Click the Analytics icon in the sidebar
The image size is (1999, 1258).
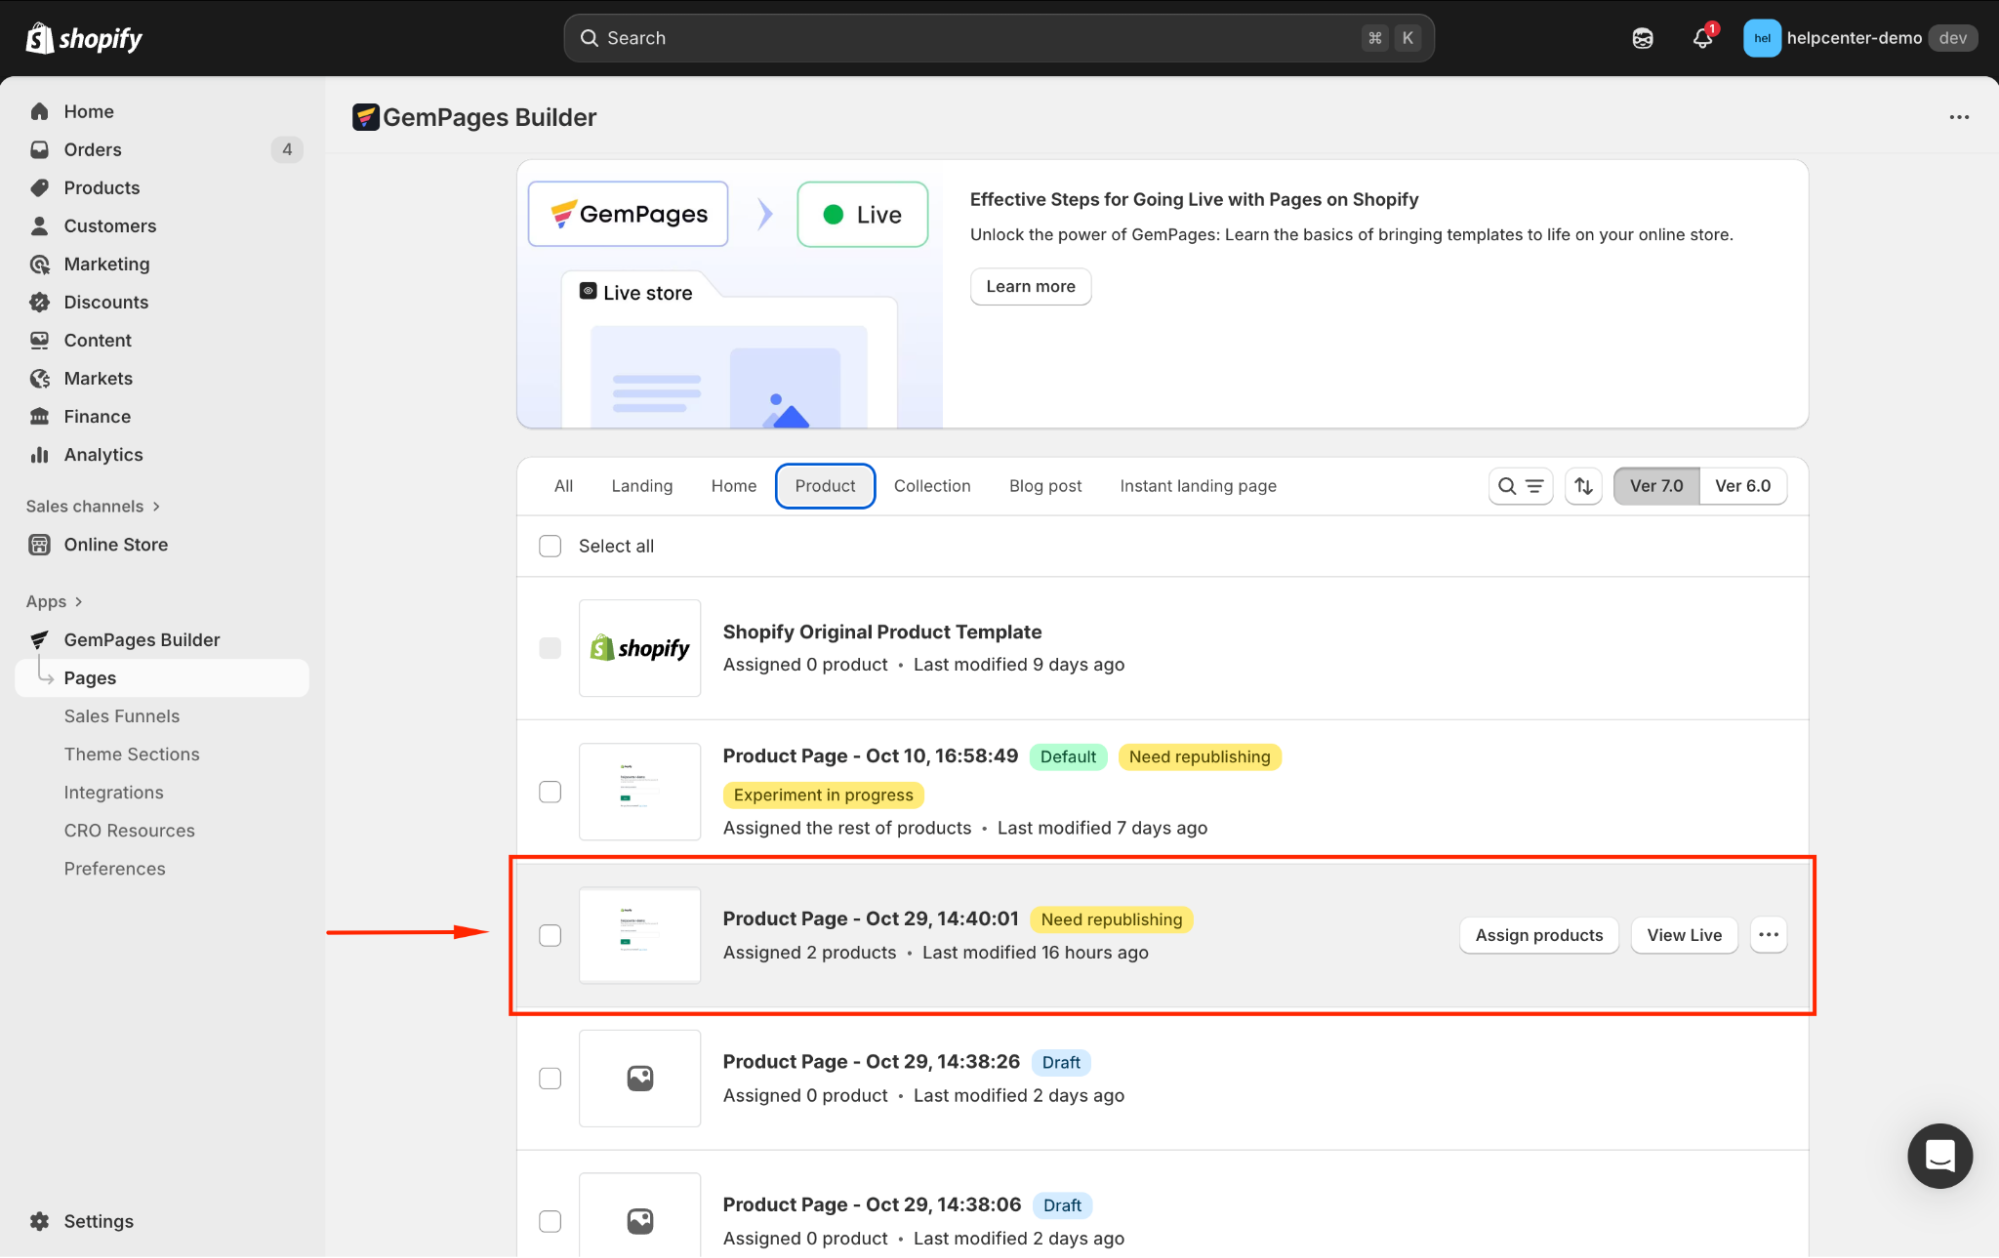[40, 455]
